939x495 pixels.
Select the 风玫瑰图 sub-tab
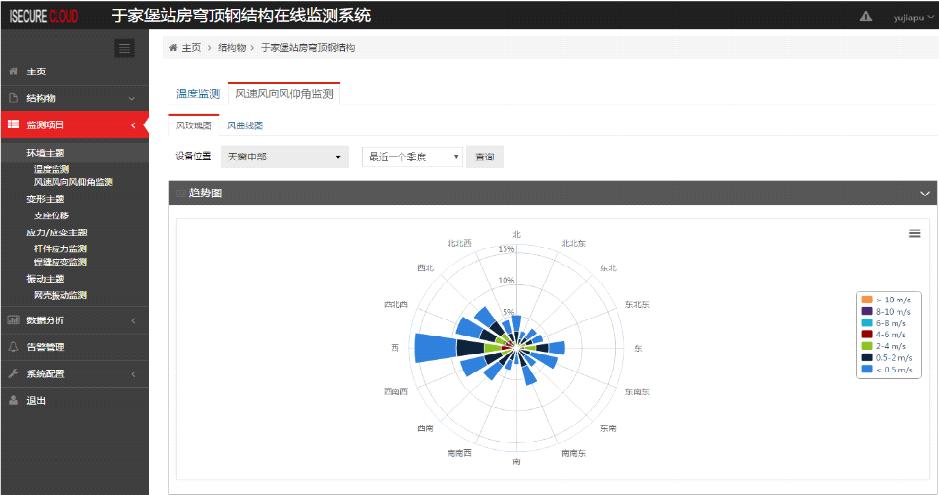(193, 125)
